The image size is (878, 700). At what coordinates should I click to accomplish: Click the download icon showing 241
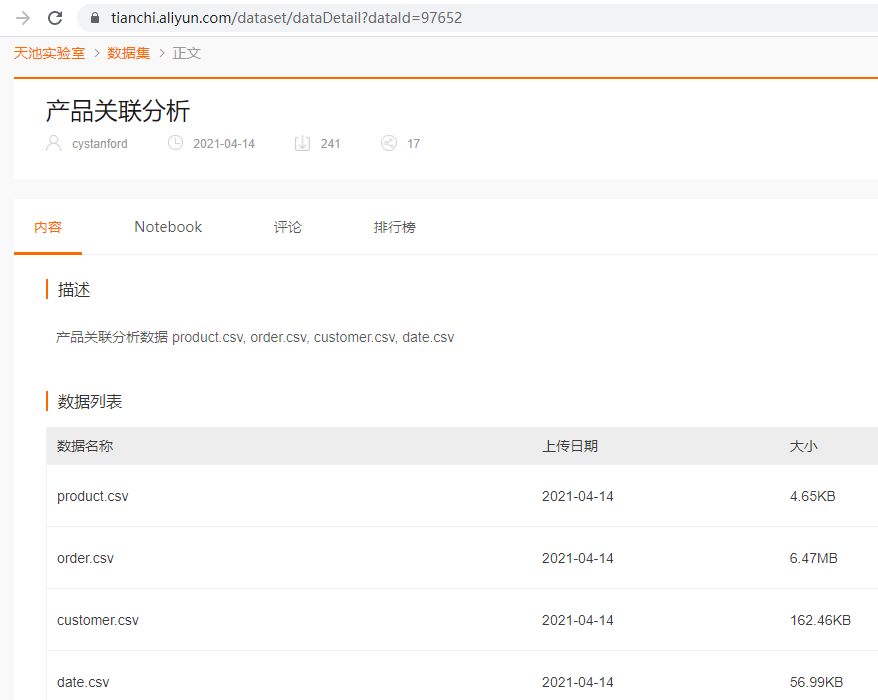303,143
